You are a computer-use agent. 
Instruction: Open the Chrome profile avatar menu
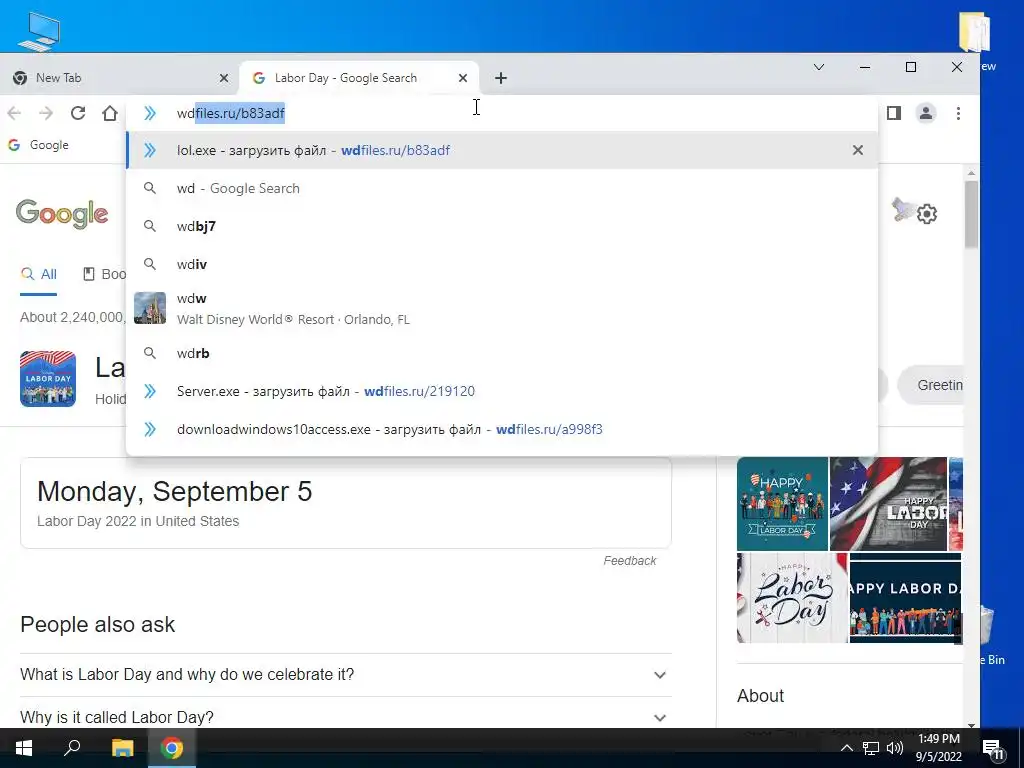click(x=925, y=113)
